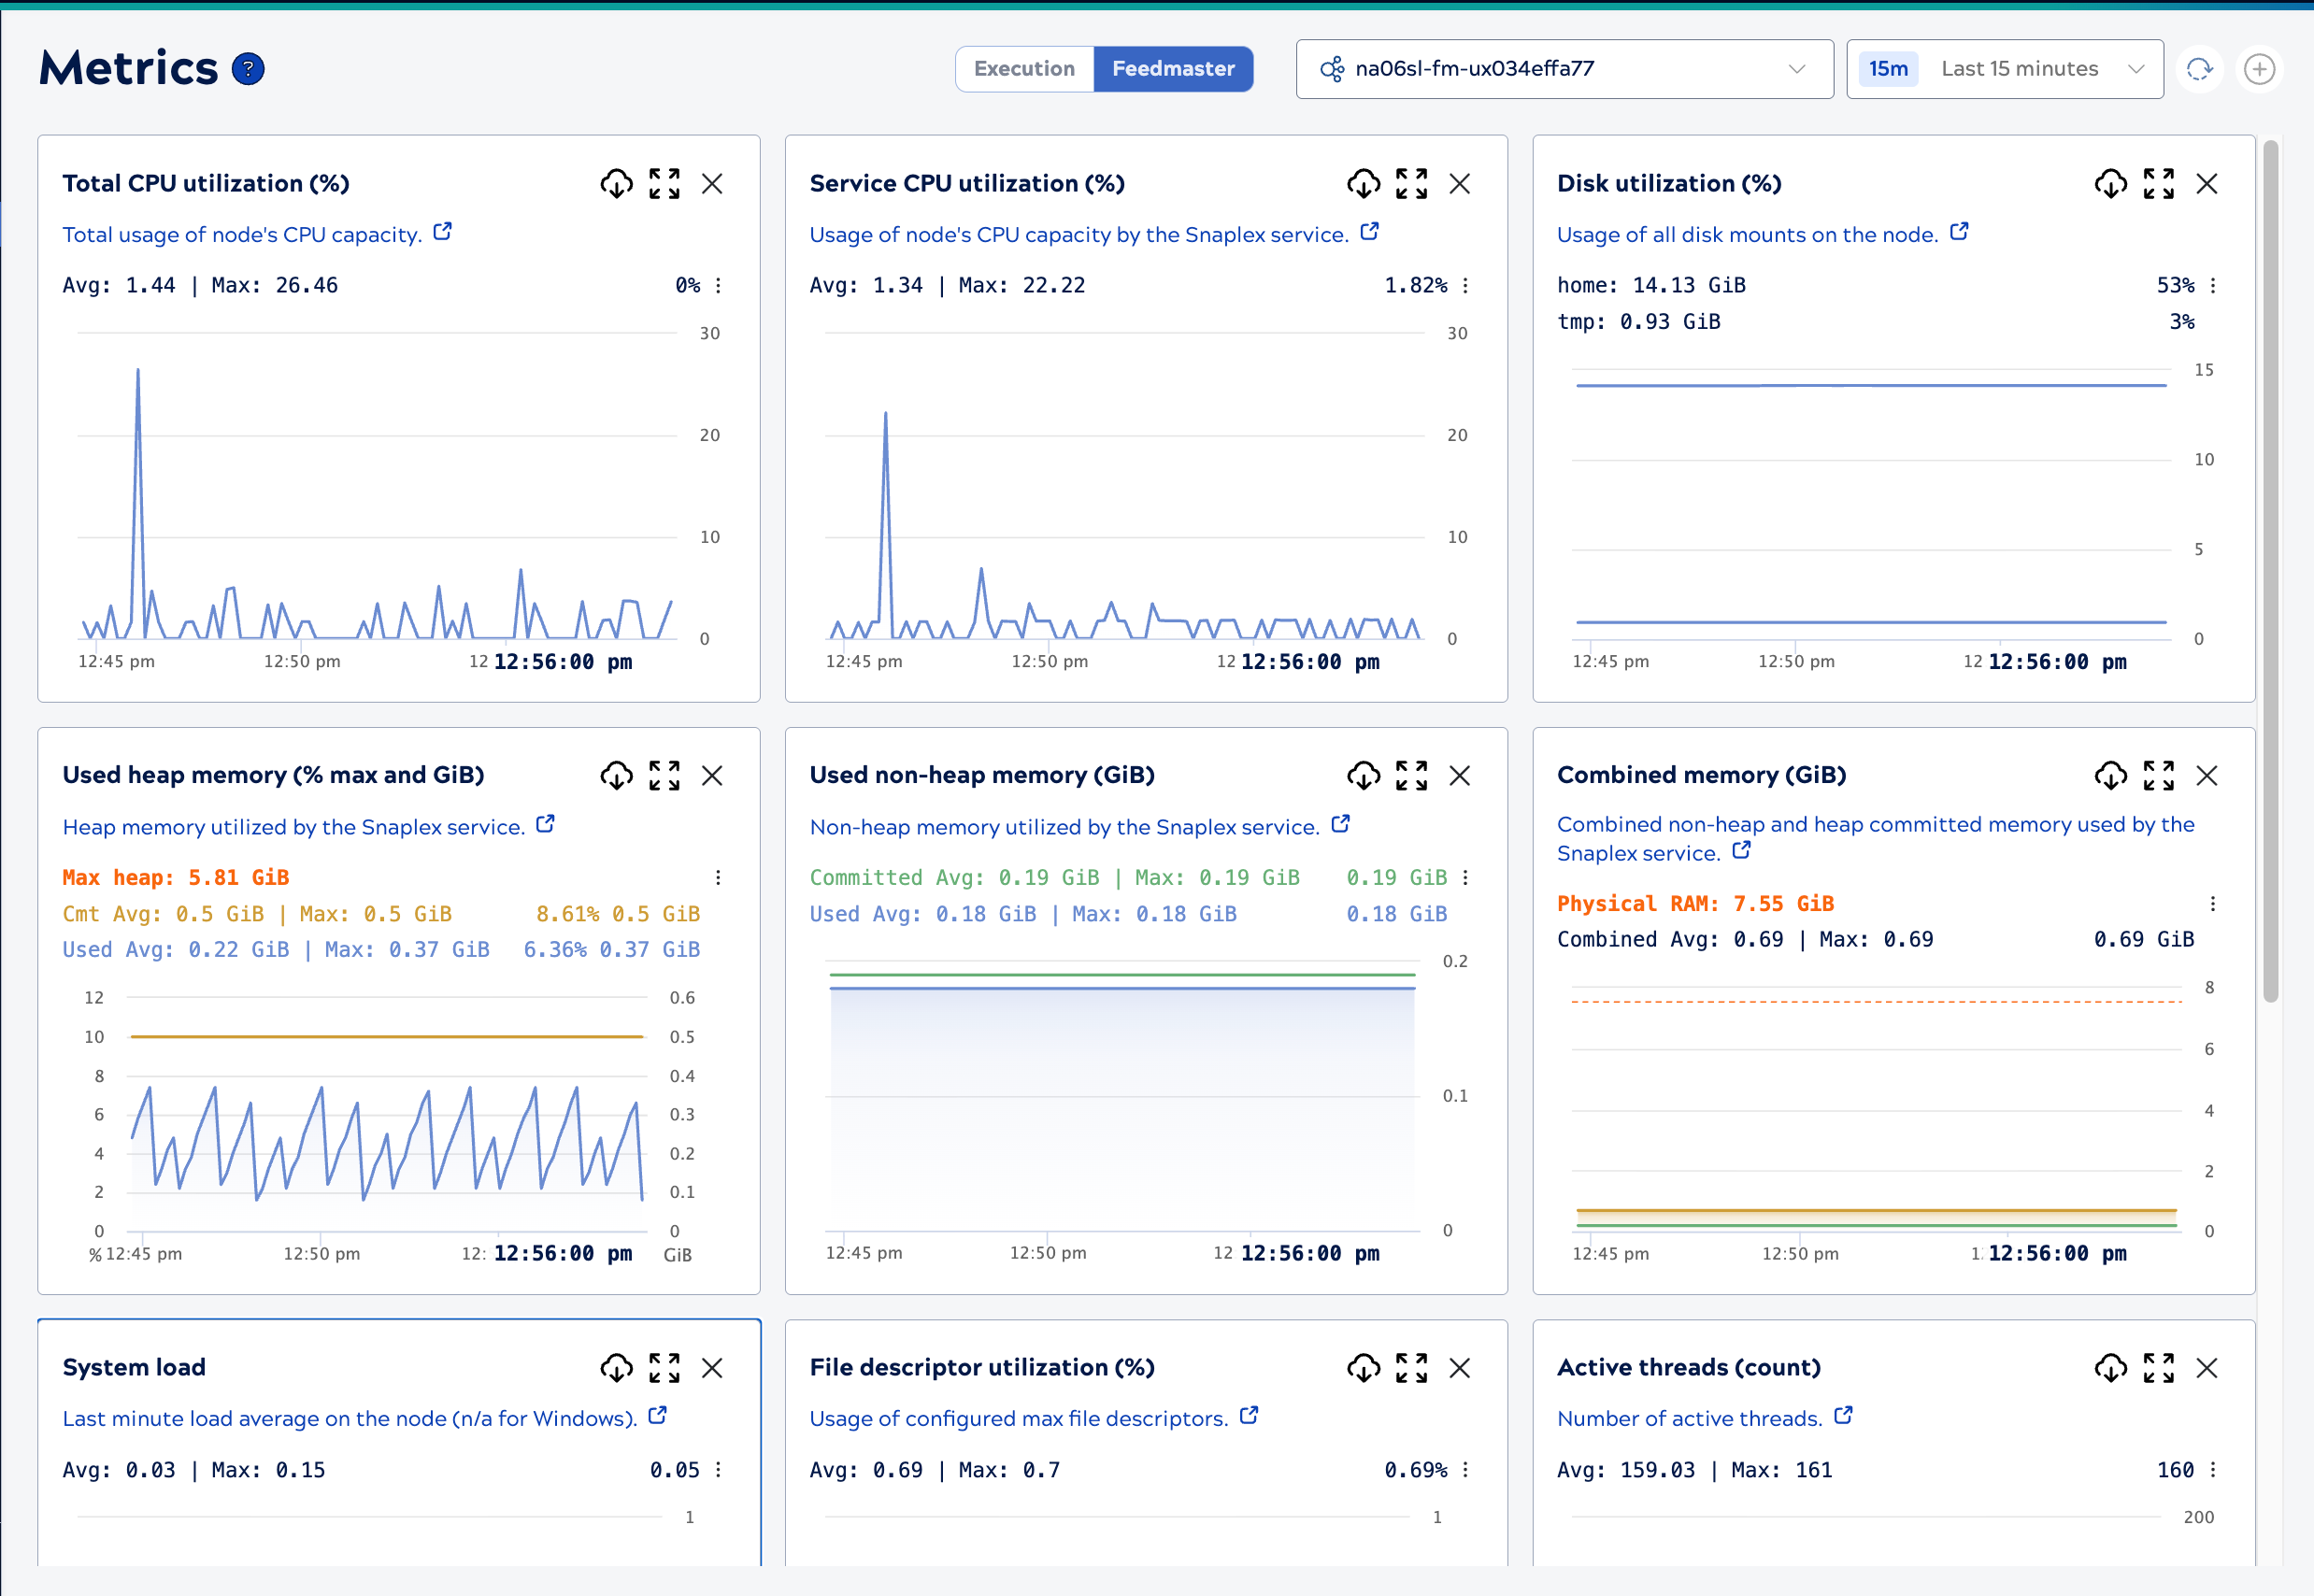Close the File descriptor utilization panel
Viewport: 2314px width, 1596px height.
[1459, 1368]
